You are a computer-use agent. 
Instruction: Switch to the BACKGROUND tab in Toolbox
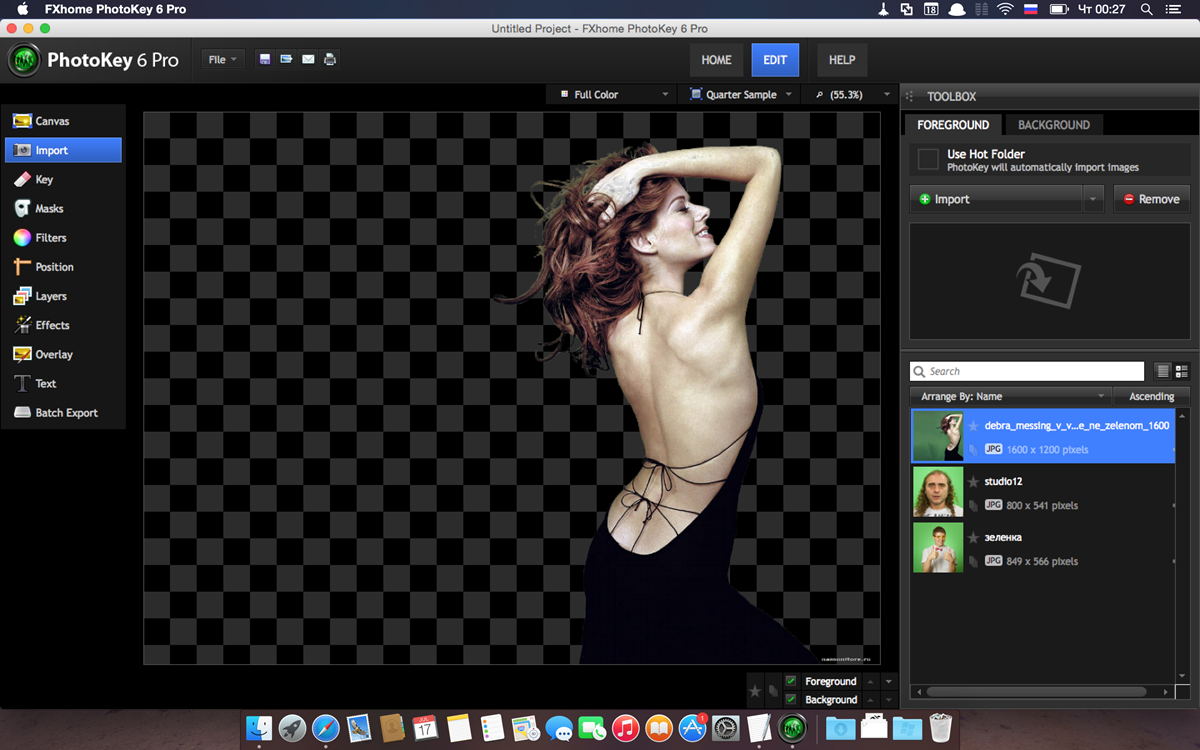click(x=1053, y=125)
